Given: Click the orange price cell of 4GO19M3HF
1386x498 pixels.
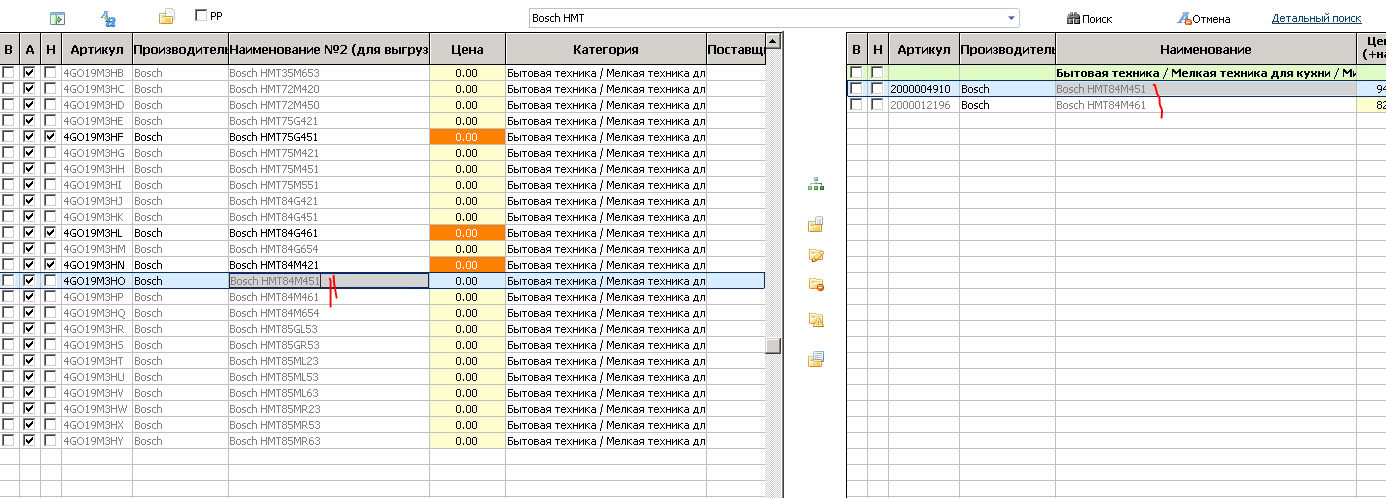Looking at the screenshot, I should 467,137.
